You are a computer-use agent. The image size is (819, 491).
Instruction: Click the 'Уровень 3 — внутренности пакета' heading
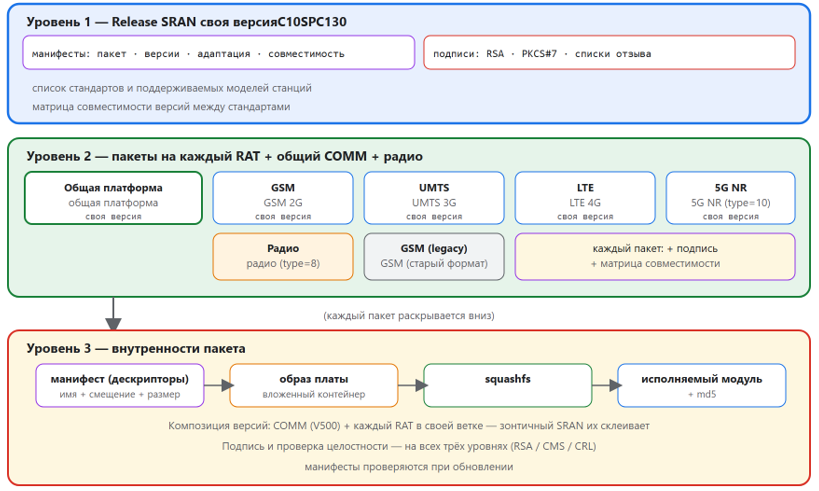click(x=136, y=348)
